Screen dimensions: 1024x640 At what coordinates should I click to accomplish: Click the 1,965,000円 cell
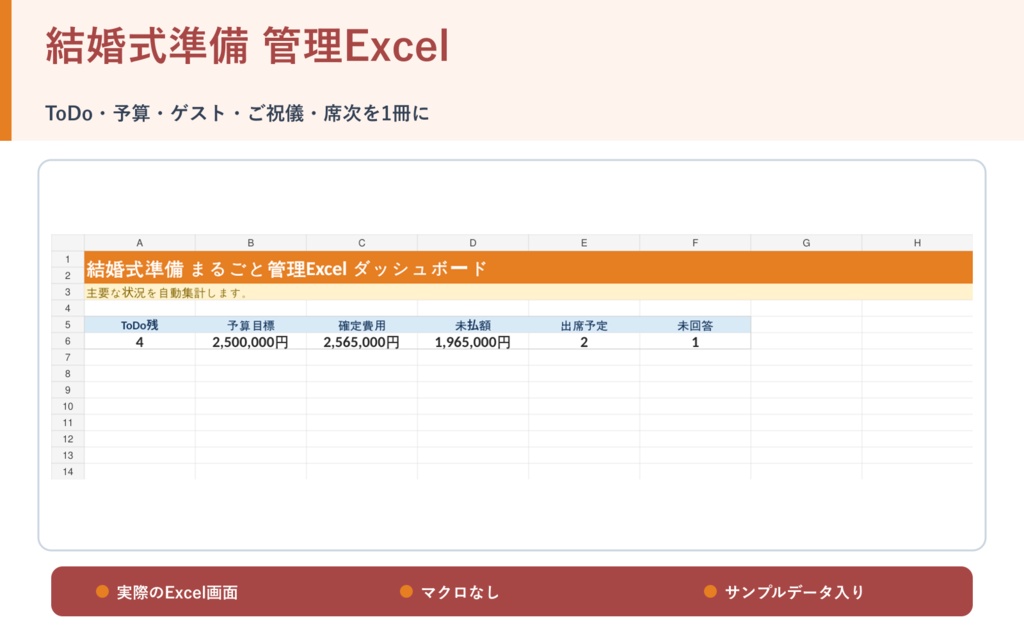click(473, 342)
